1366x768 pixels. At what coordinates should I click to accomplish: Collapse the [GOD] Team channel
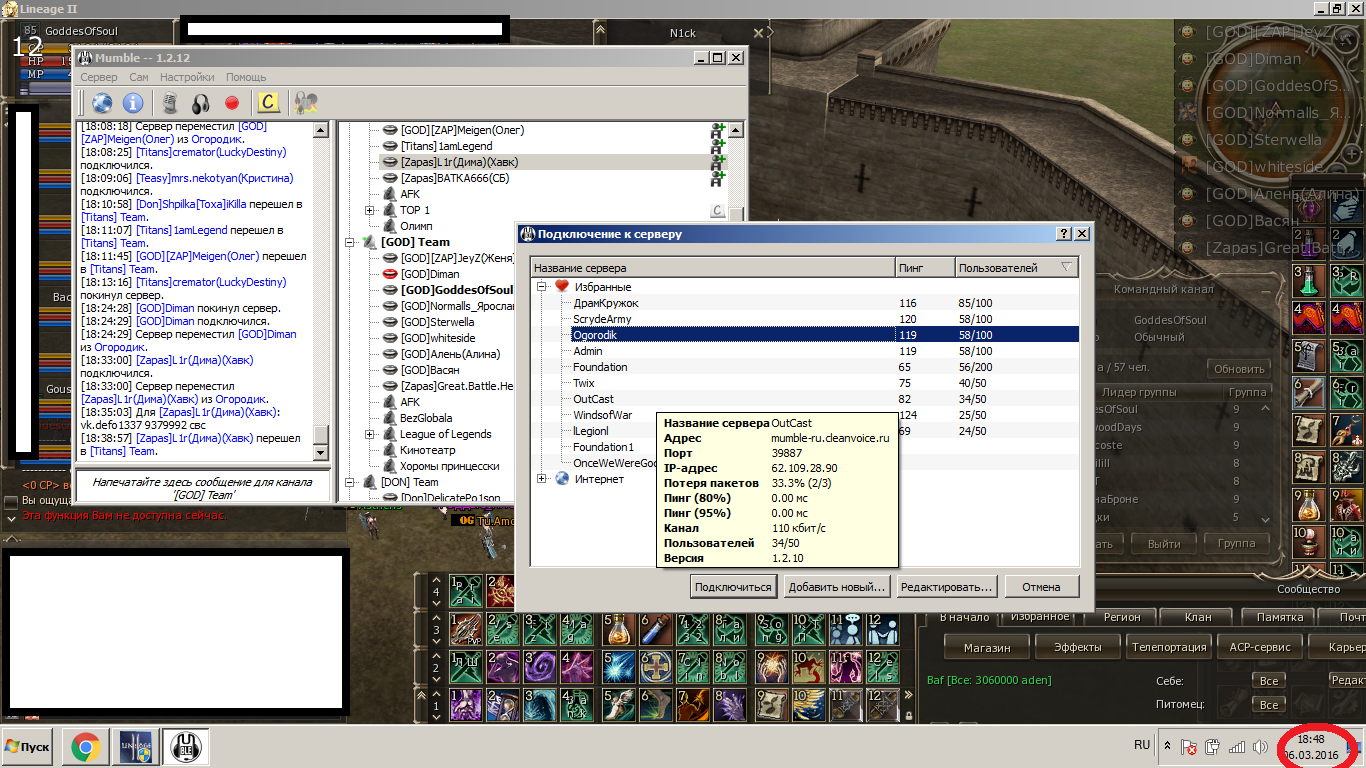coord(350,242)
